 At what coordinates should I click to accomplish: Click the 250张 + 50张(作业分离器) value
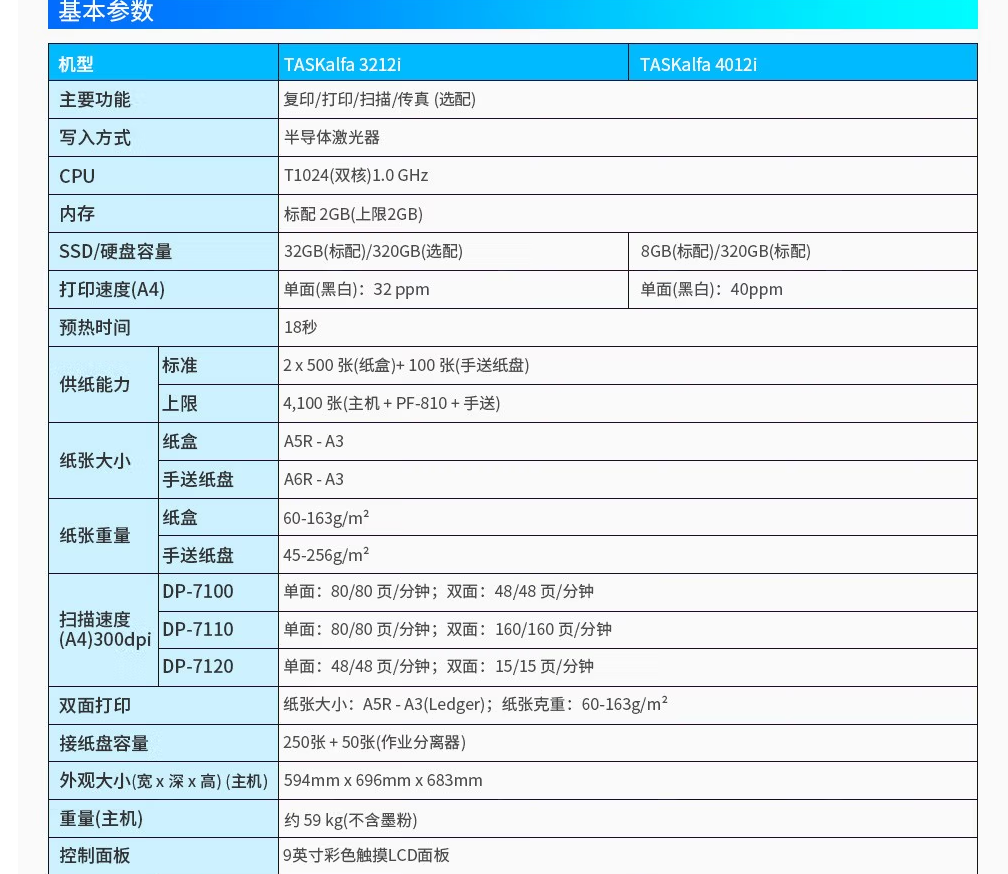point(375,742)
